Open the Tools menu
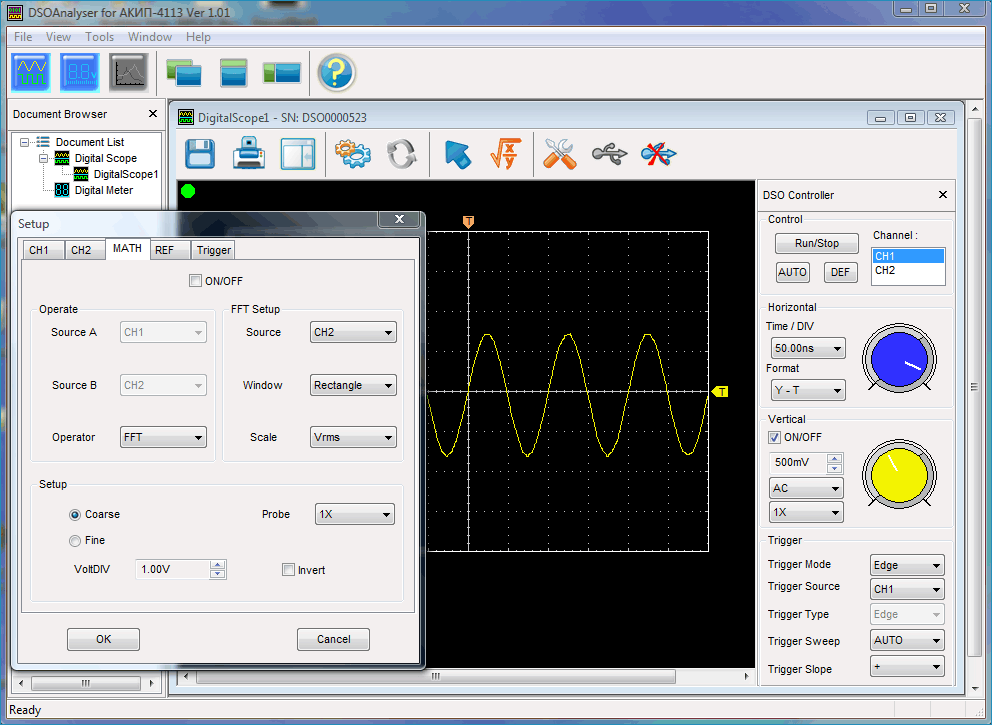Image resolution: width=992 pixels, height=725 pixels. pos(99,37)
